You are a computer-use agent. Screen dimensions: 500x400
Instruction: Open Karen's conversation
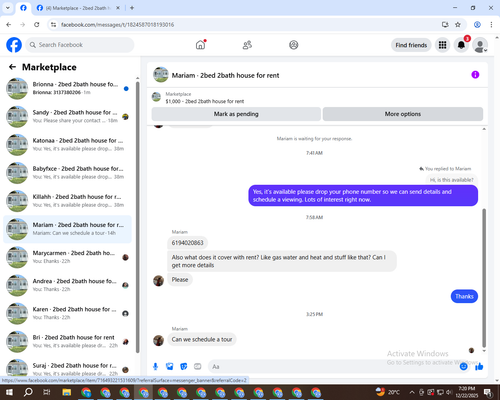click(x=67, y=313)
